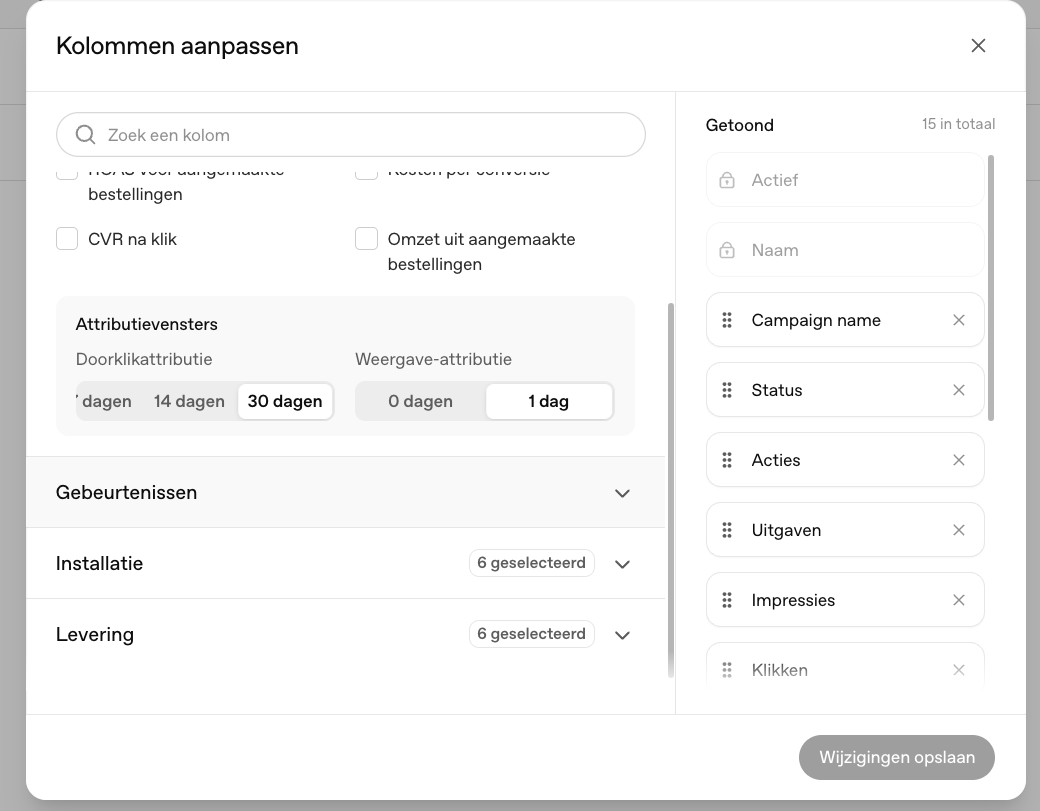The image size is (1040, 811).
Task: Click the lock icon next to Actief
Action: point(727,180)
